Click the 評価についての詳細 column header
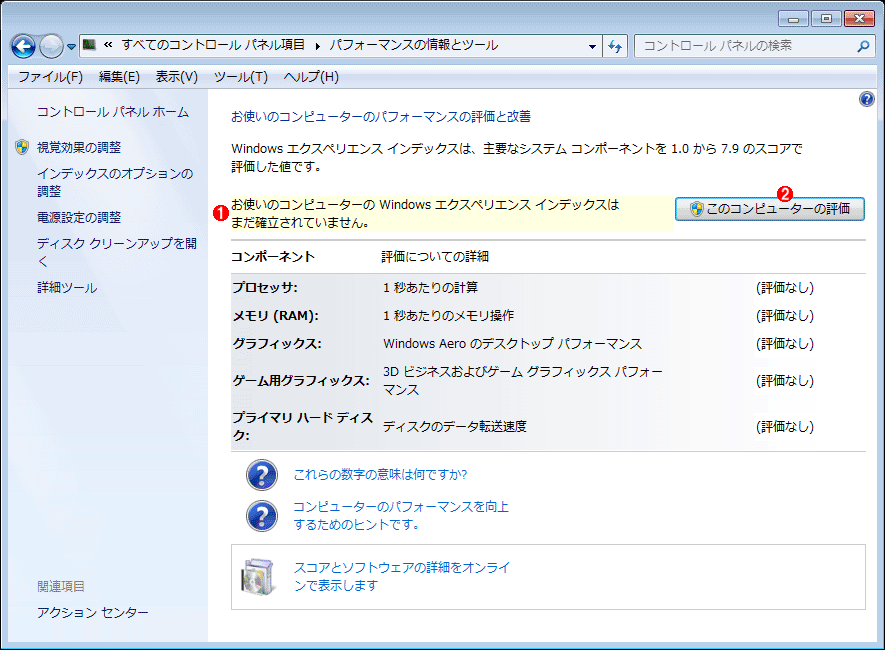 point(435,257)
